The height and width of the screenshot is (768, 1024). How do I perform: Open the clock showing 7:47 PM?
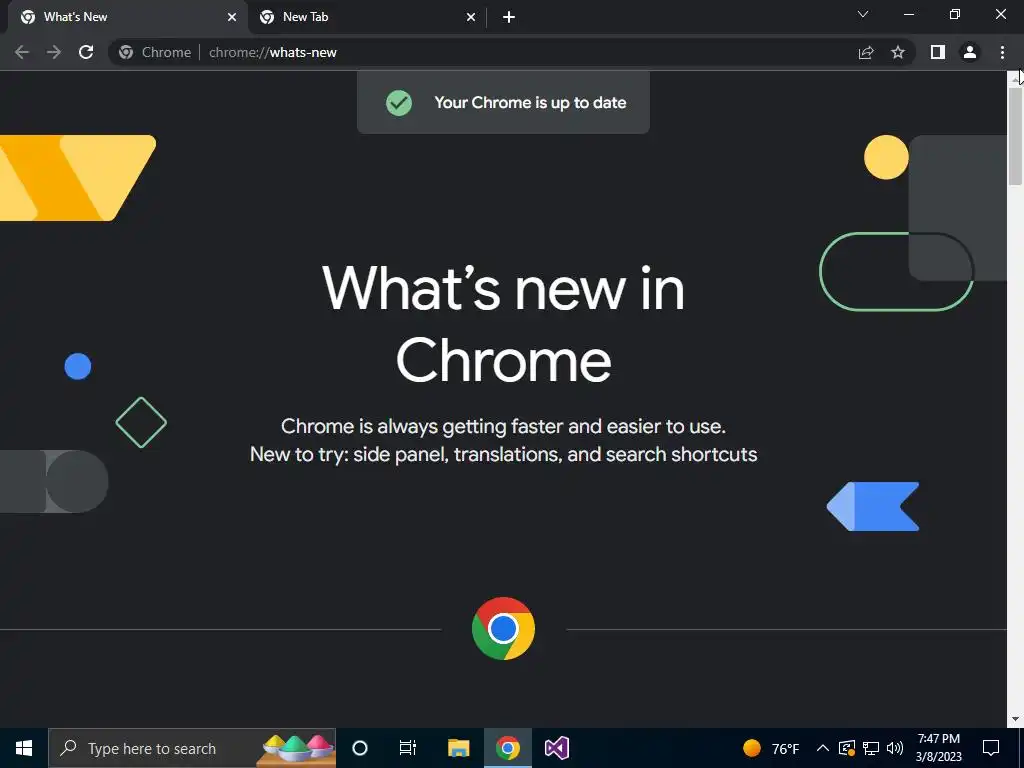[x=938, y=748]
